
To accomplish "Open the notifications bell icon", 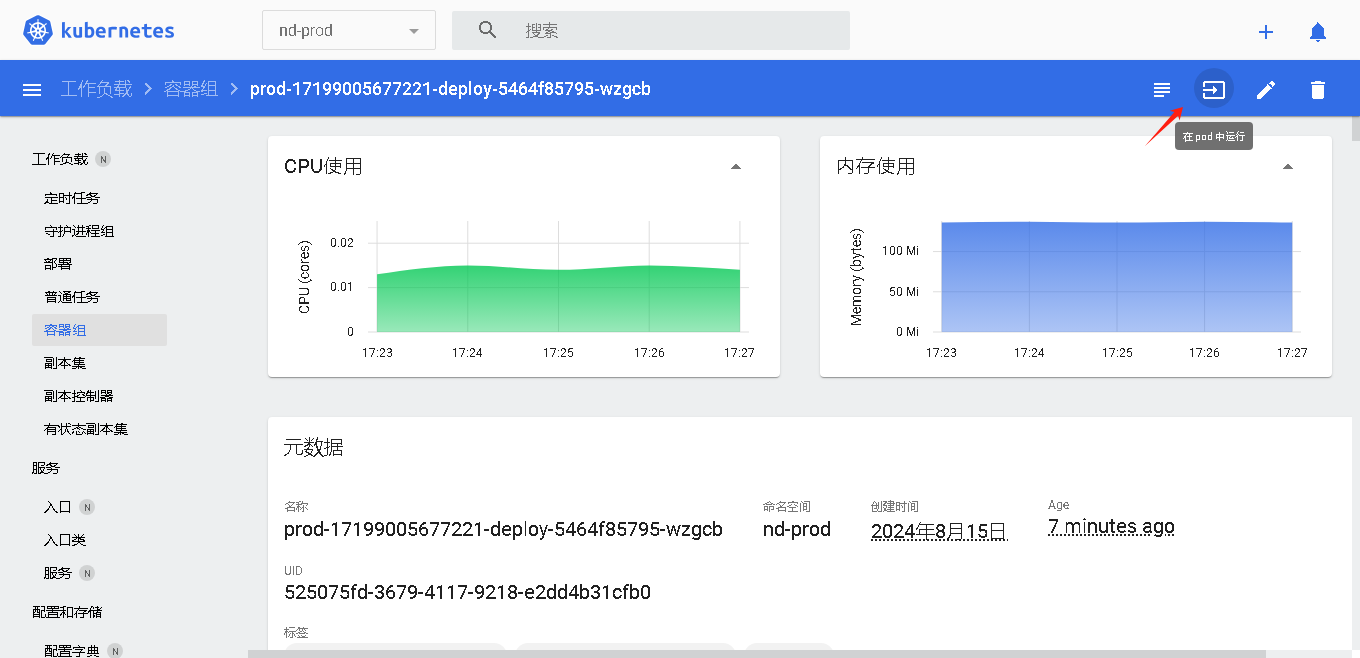I will point(1318,32).
